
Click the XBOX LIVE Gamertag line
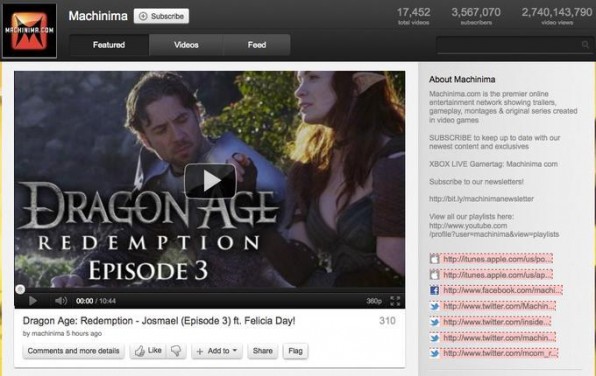pos(493,164)
